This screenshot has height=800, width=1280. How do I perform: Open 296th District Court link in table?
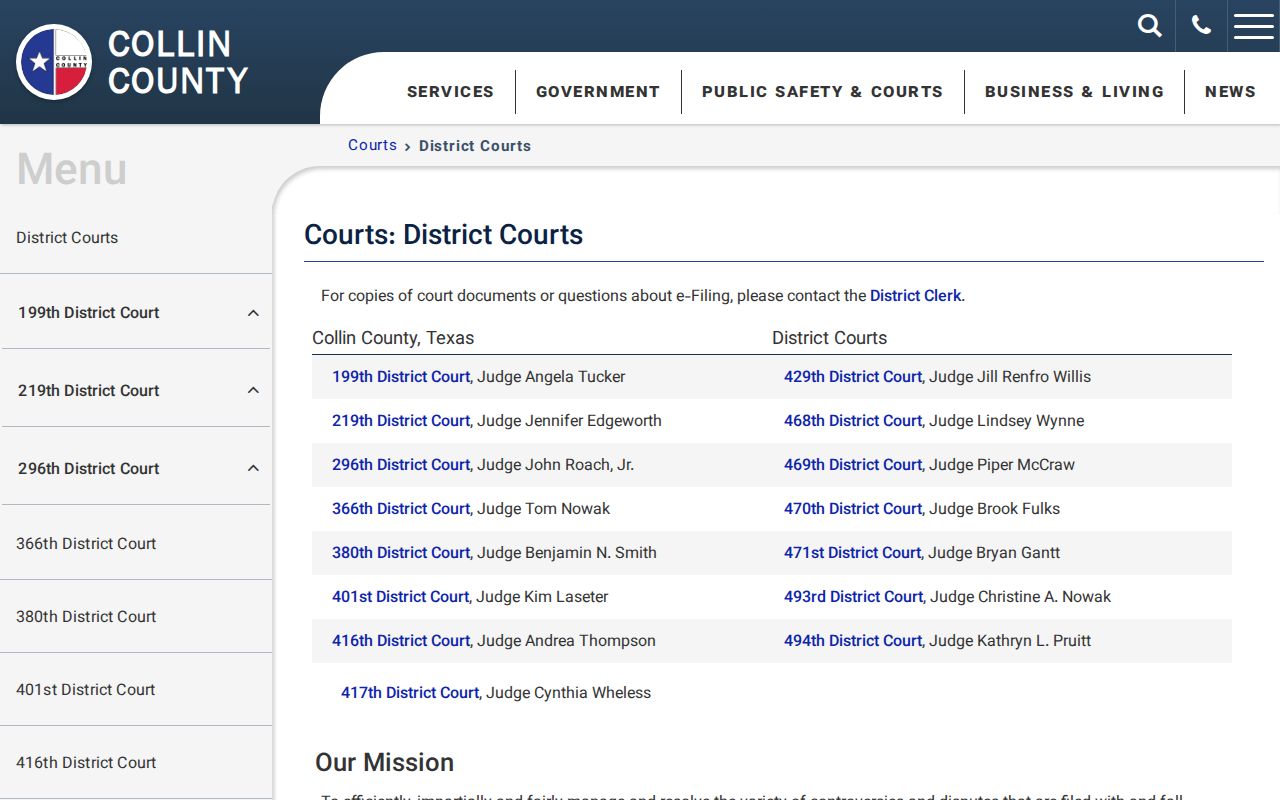(401, 465)
